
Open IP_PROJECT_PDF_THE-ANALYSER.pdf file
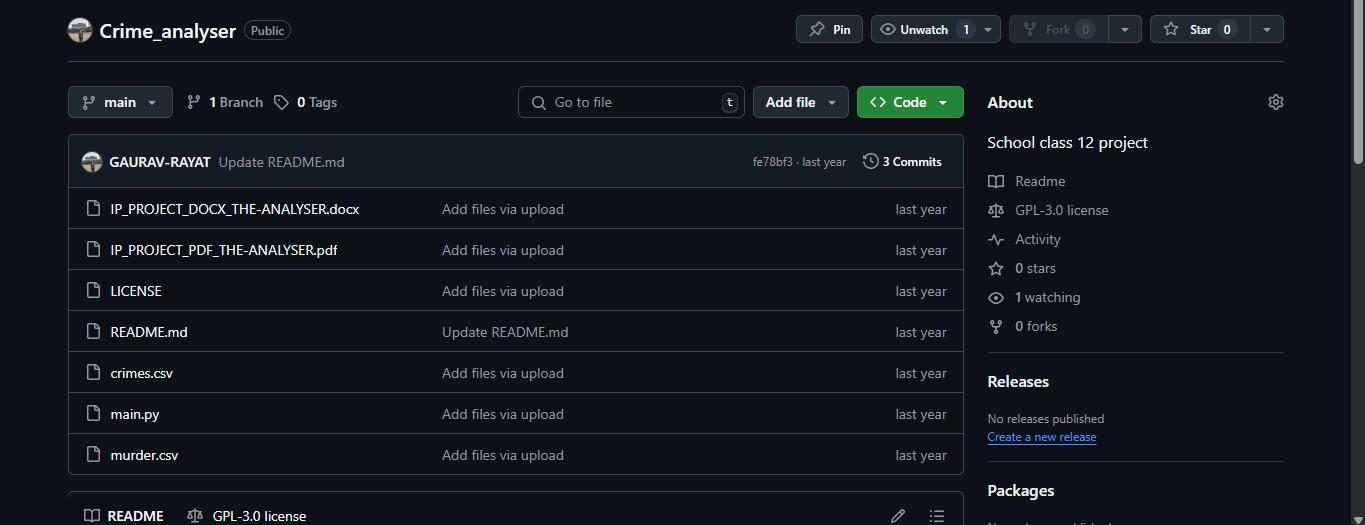point(223,250)
